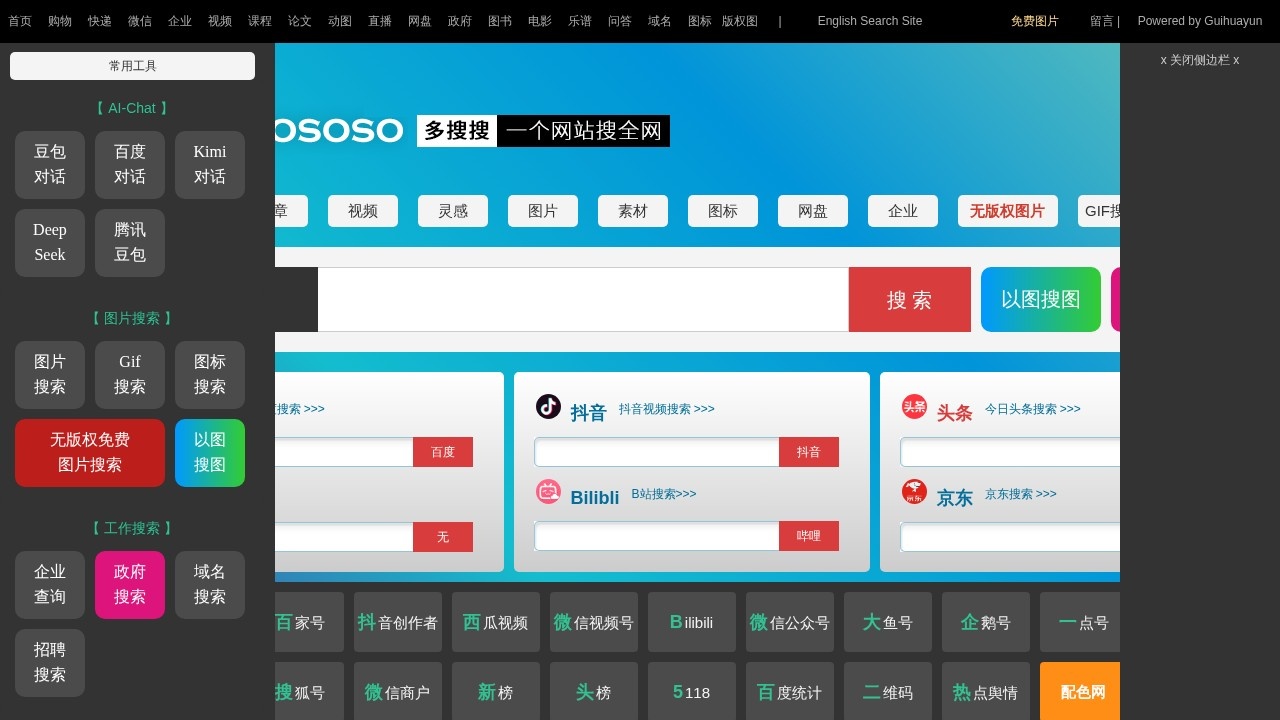Open the 百度统计 tile
The image size is (1280, 720).
pyautogui.click(x=790, y=691)
